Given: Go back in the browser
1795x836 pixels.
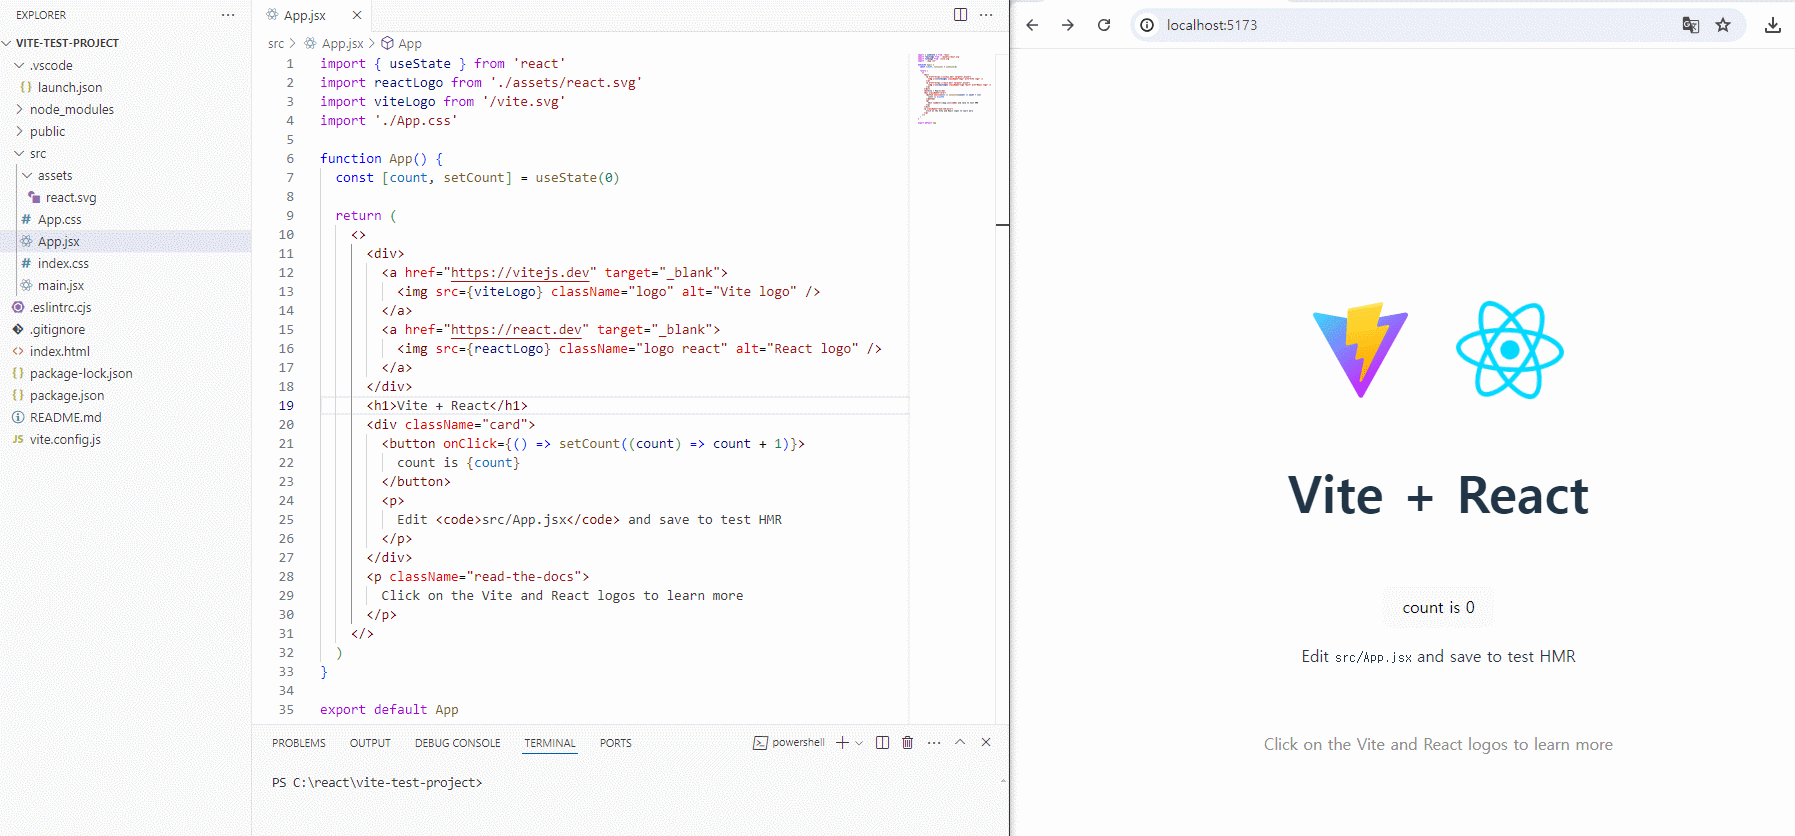Looking at the screenshot, I should coord(1032,25).
